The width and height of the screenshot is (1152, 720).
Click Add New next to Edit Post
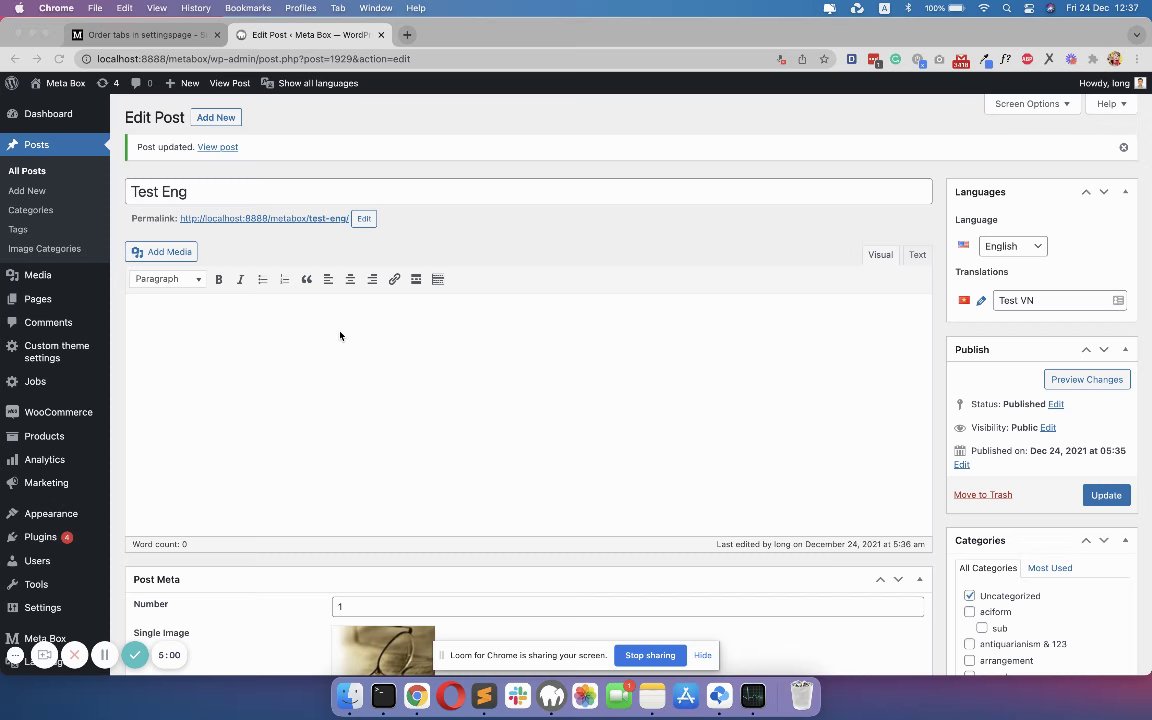216,118
